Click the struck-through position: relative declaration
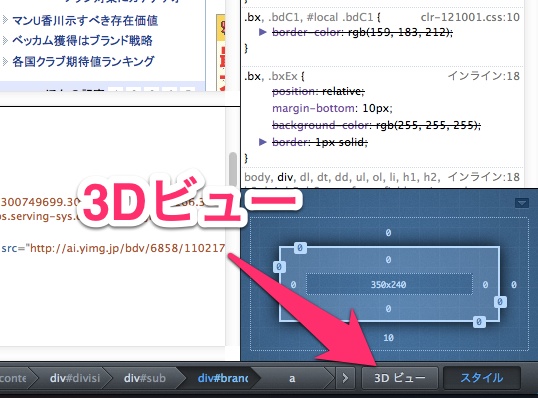The image size is (538, 398). pyautogui.click(x=318, y=91)
